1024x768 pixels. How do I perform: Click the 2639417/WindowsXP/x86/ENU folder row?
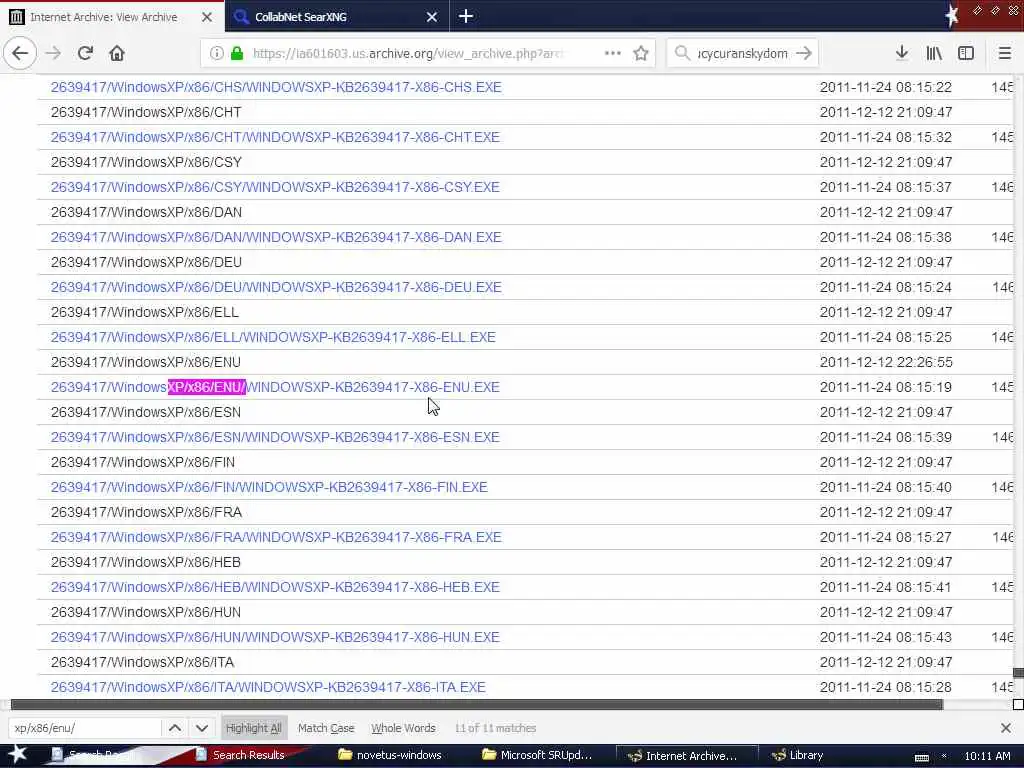coord(146,362)
